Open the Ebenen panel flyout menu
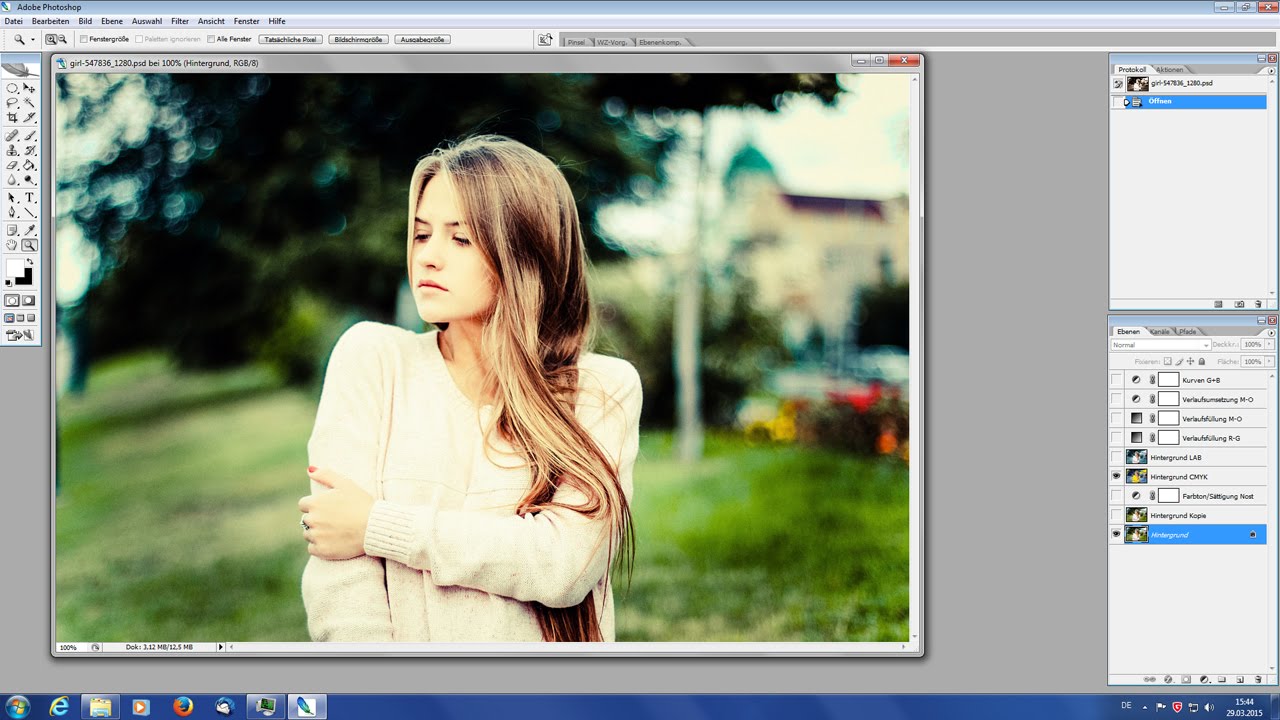Image resolution: width=1280 pixels, height=720 pixels. coord(1271,333)
